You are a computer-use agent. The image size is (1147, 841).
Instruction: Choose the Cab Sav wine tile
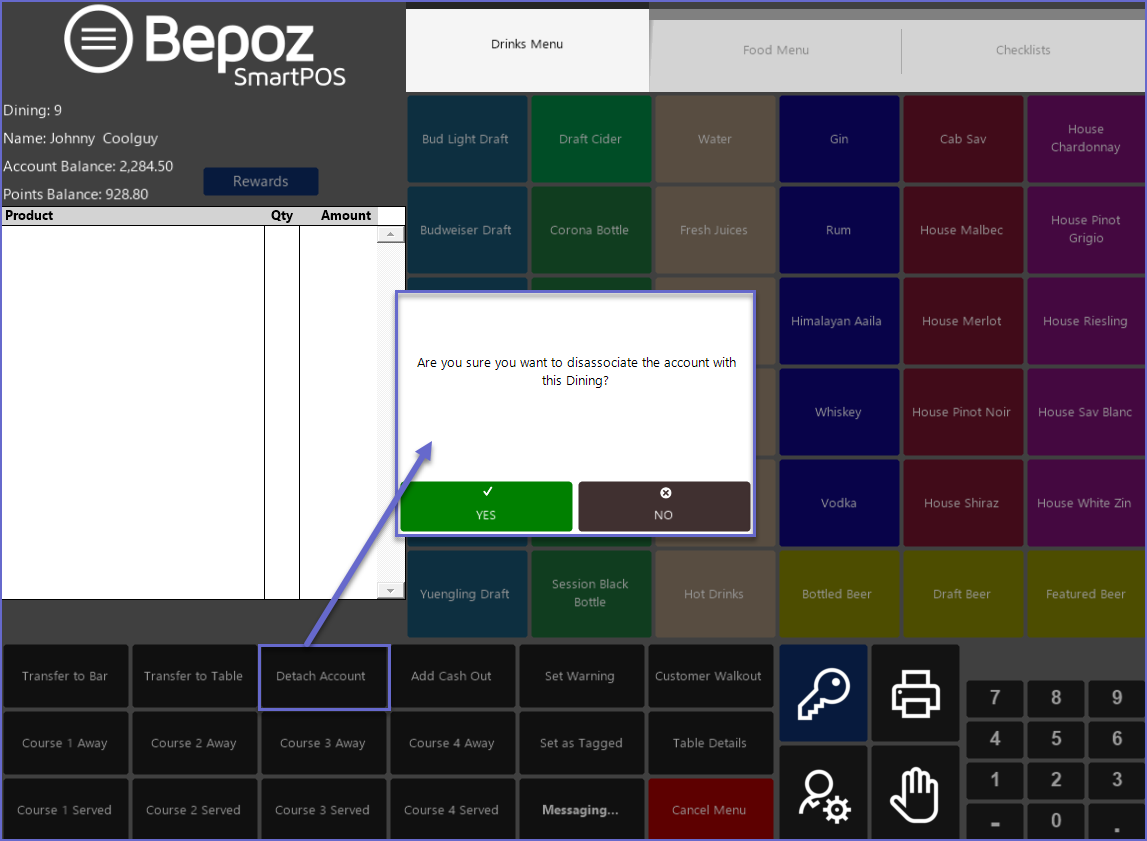(963, 139)
